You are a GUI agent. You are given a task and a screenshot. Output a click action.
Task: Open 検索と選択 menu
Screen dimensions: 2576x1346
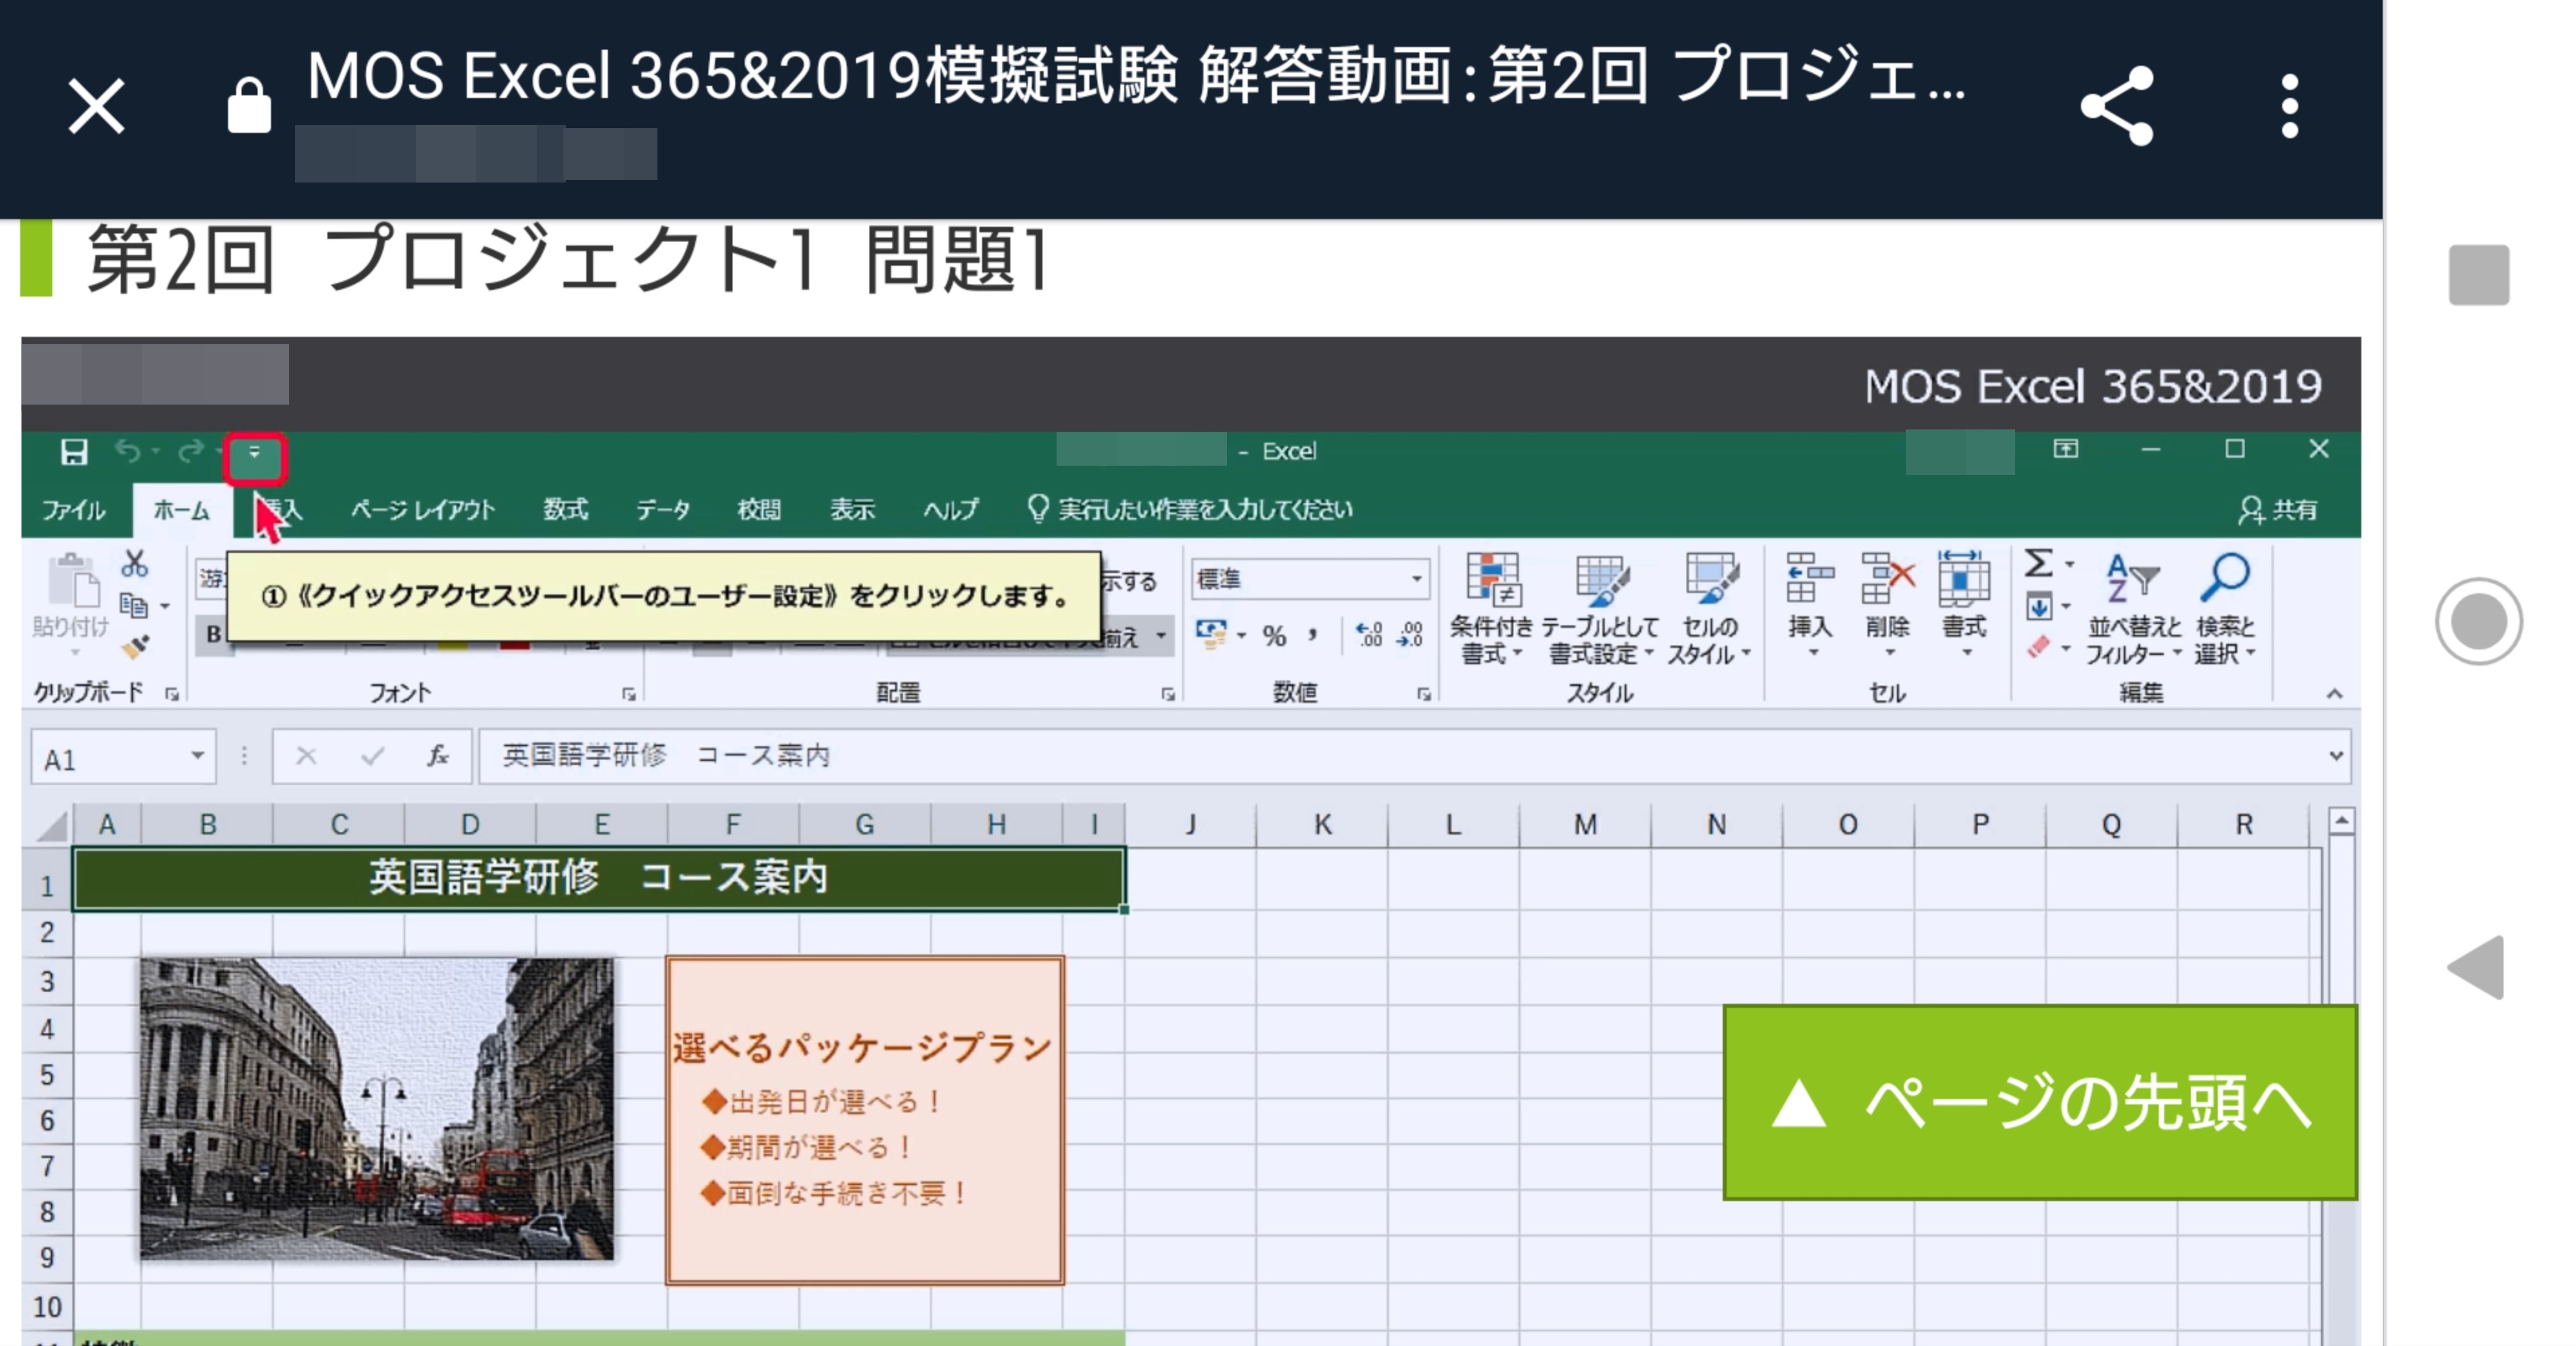pyautogui.click(x=2225, y=608)
